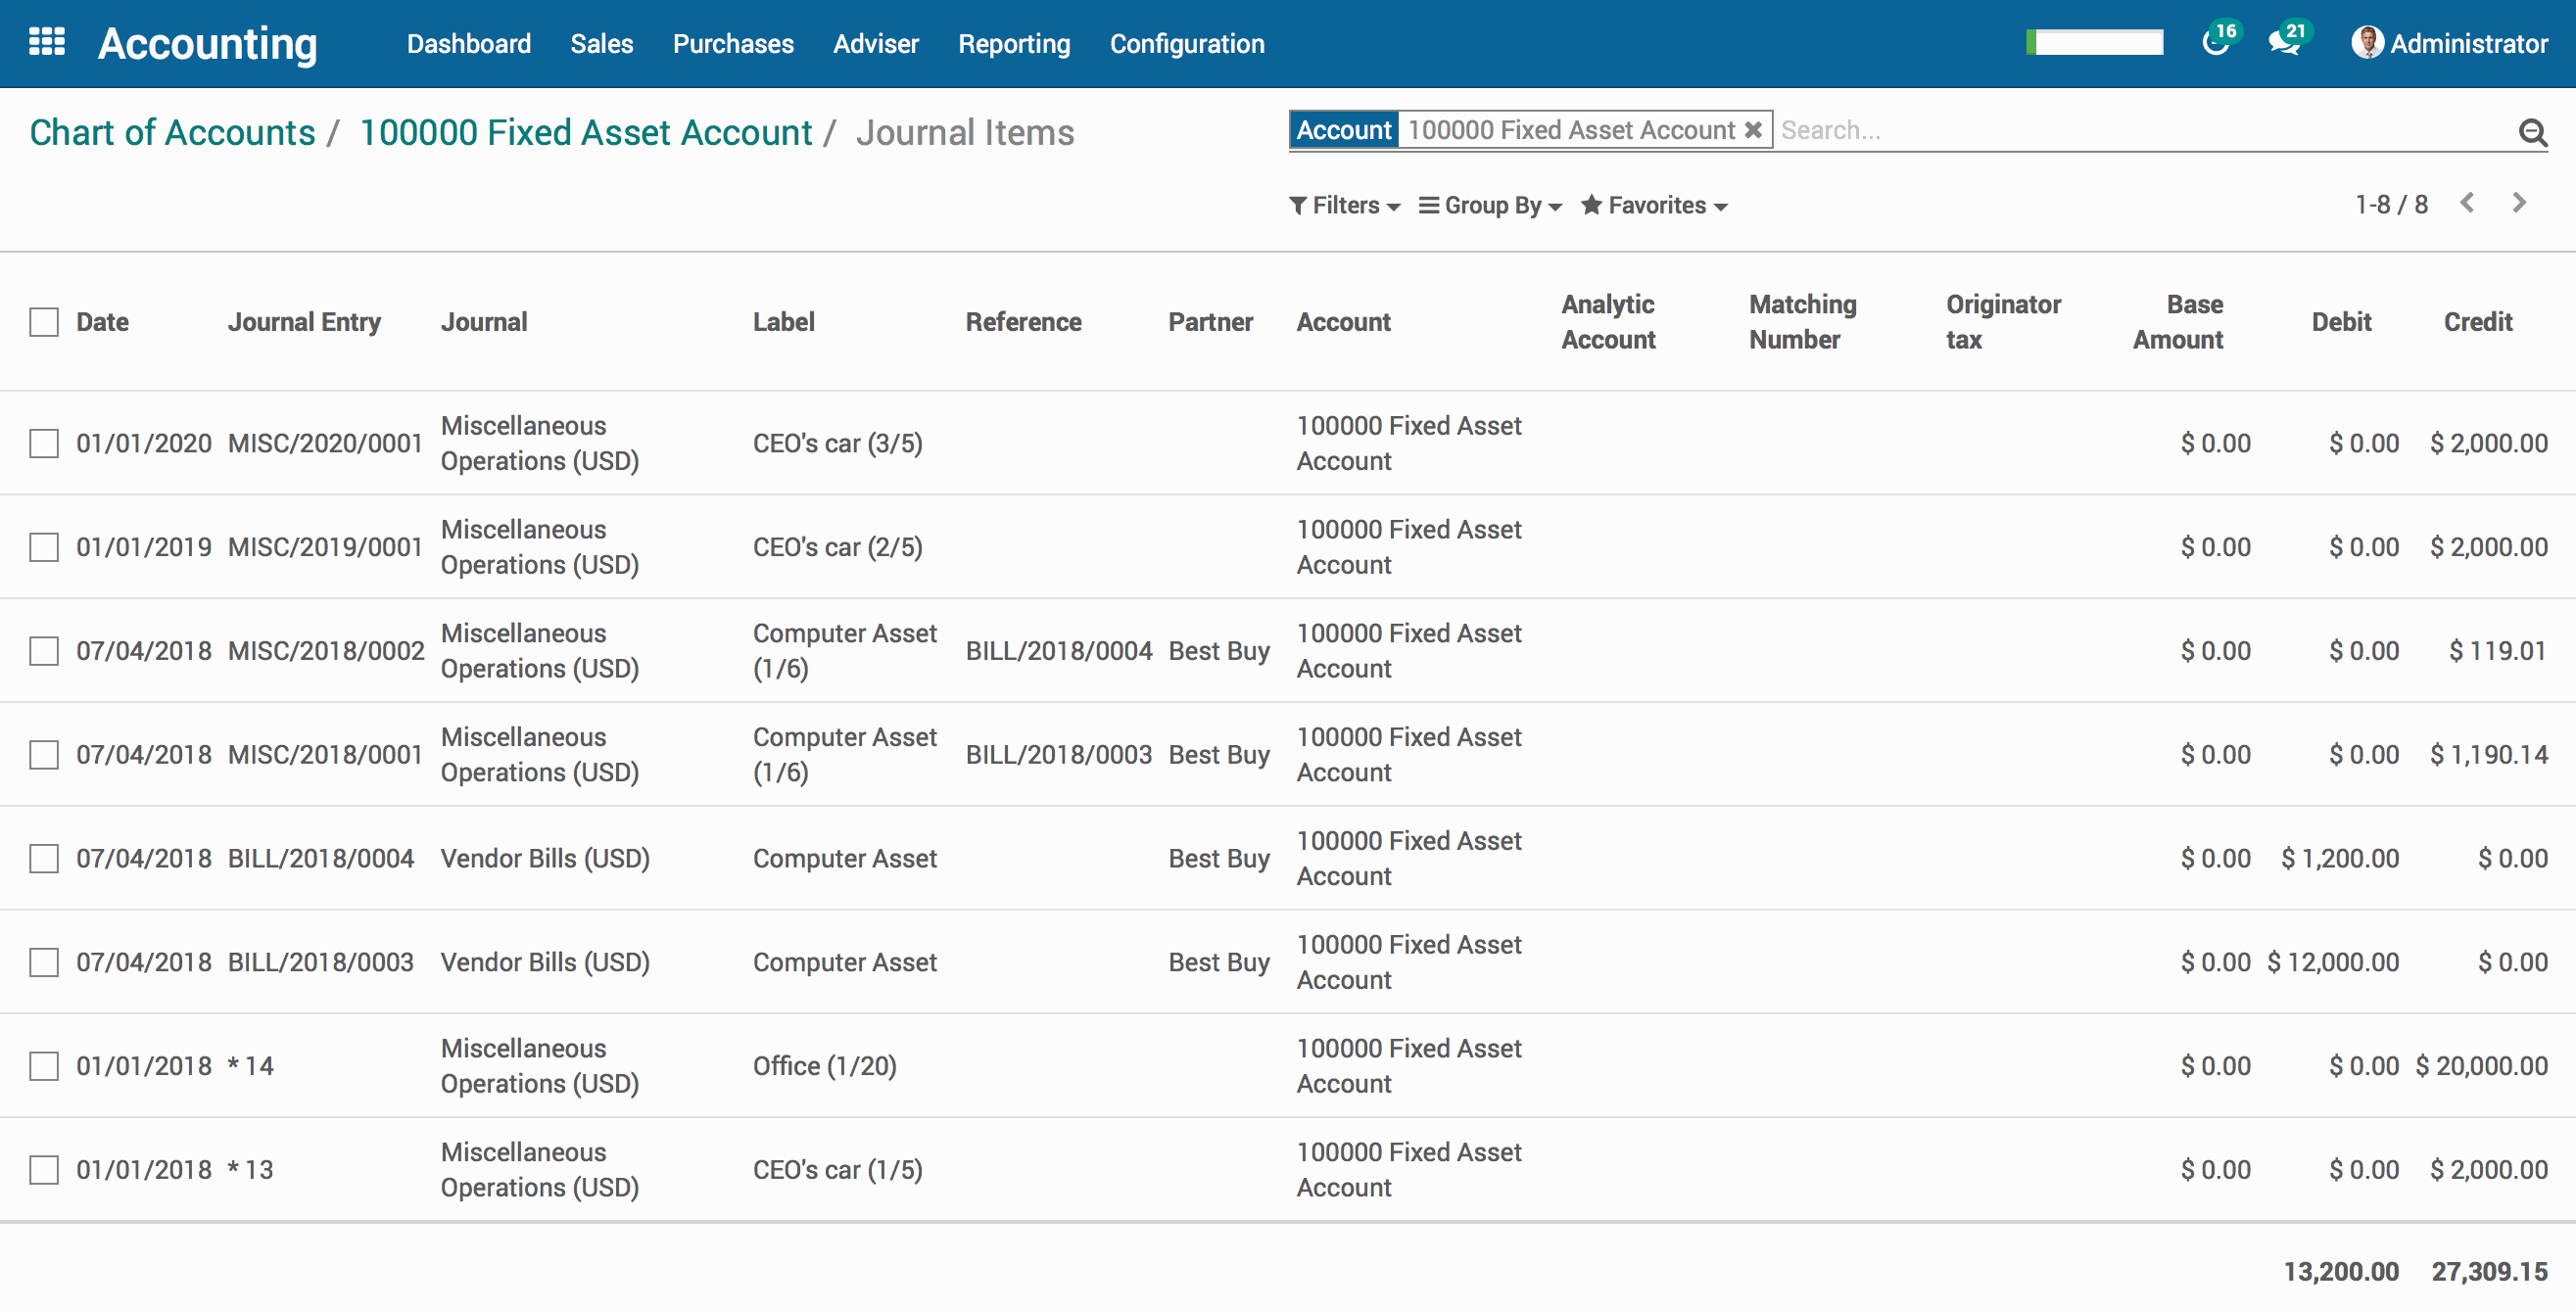The image size is (2576, 1312).
Task: Toggle the select-all checkbox in the header
Action: (x=44, y=322)
